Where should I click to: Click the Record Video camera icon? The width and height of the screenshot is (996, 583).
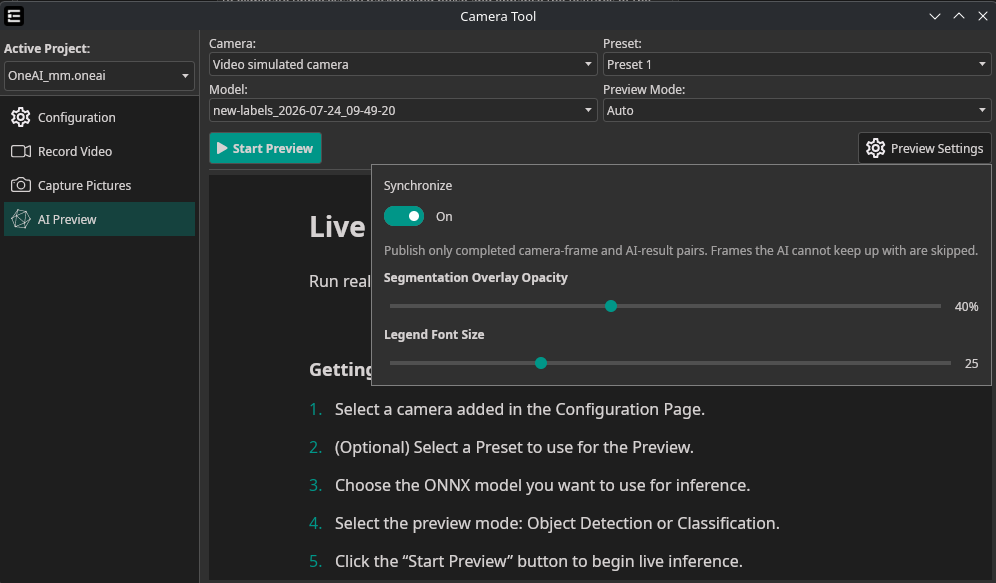(20, 151)
